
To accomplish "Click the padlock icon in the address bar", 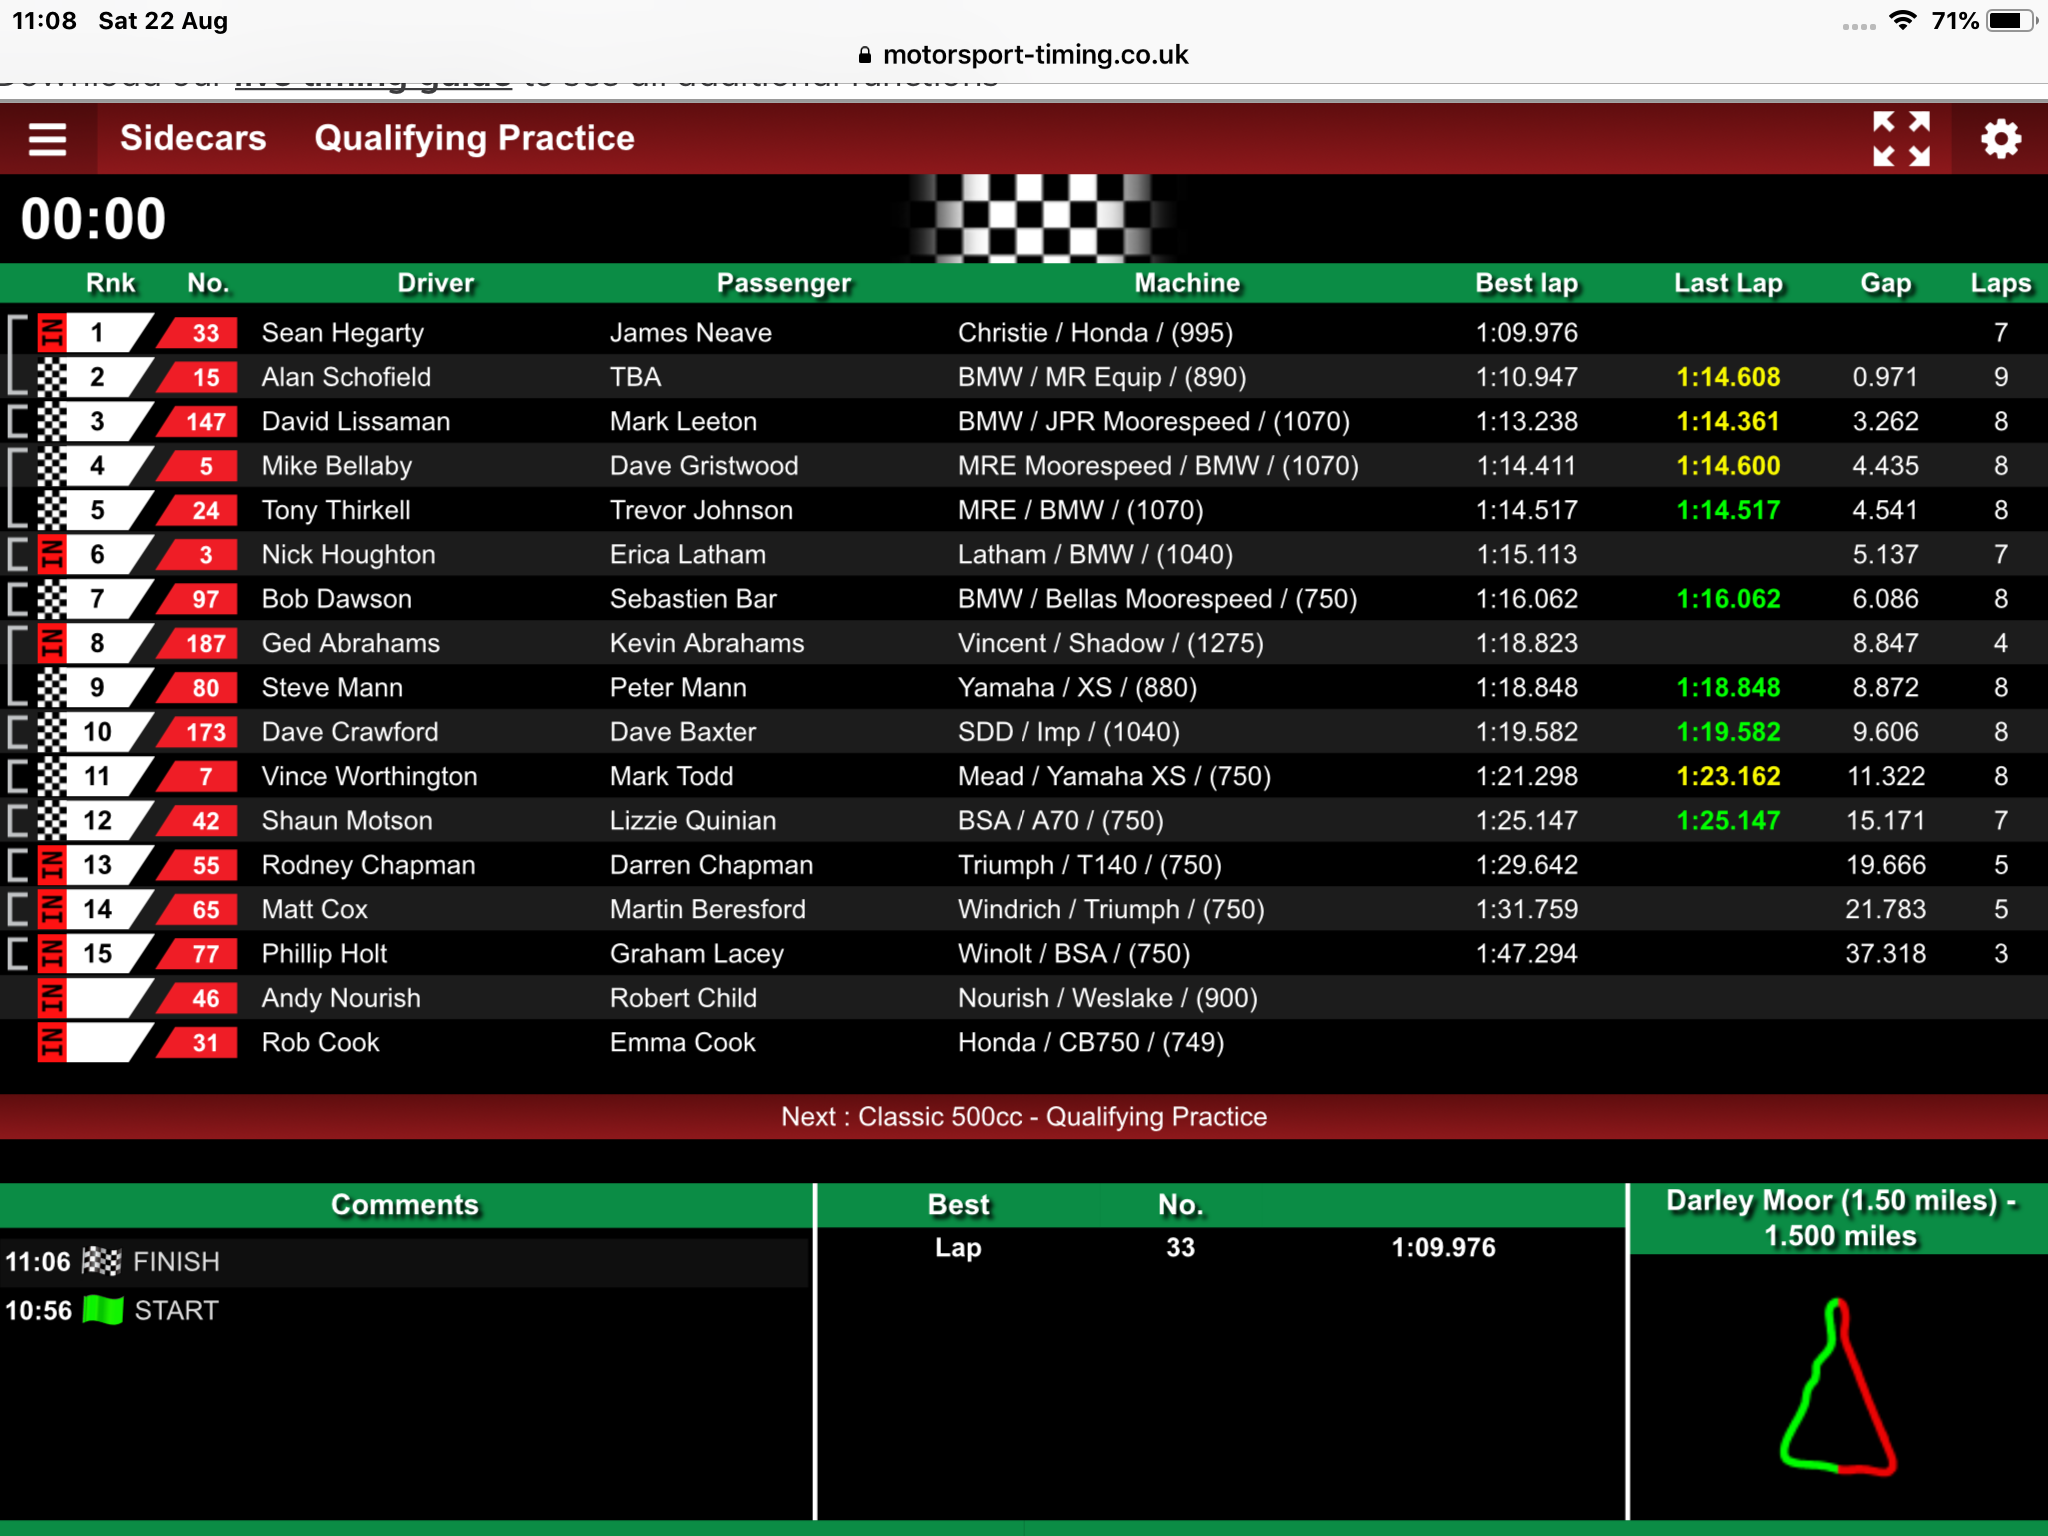I will (x=865, y=55).
